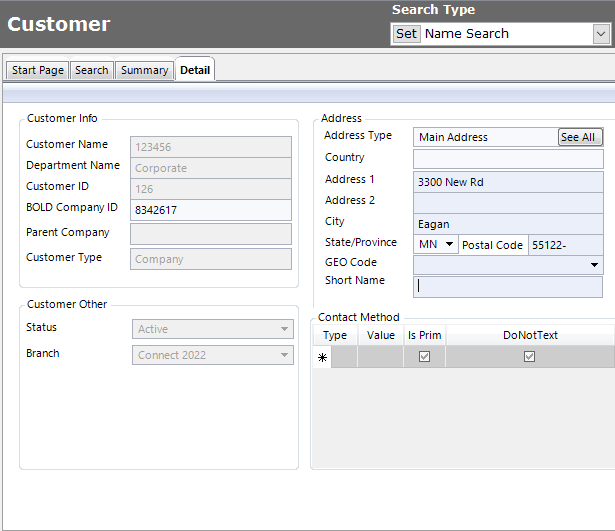Image resolution: width=615 pixels, height=531 pixels.
Task: Click the Value column header
Action: [380, 335]
